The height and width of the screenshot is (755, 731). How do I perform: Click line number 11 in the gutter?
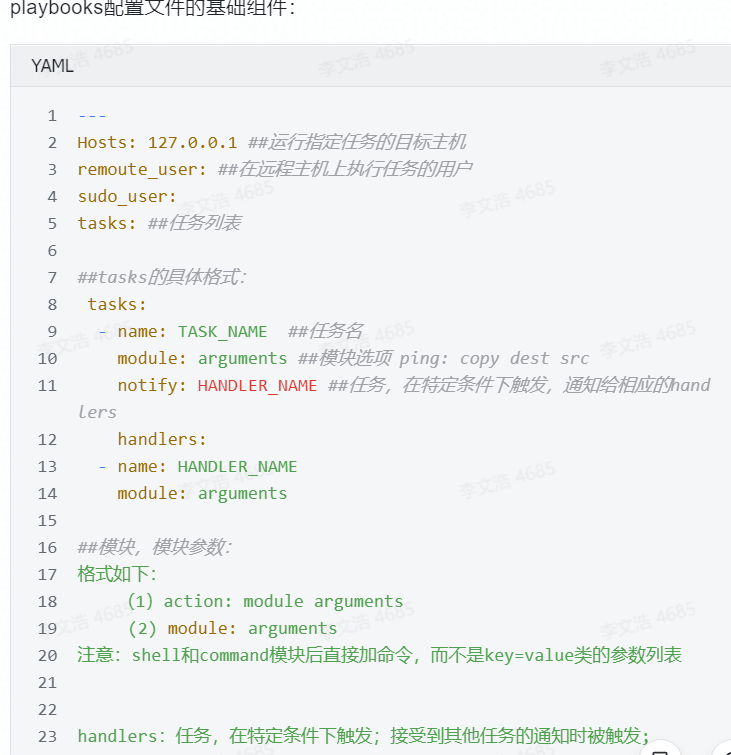[47, 385]
